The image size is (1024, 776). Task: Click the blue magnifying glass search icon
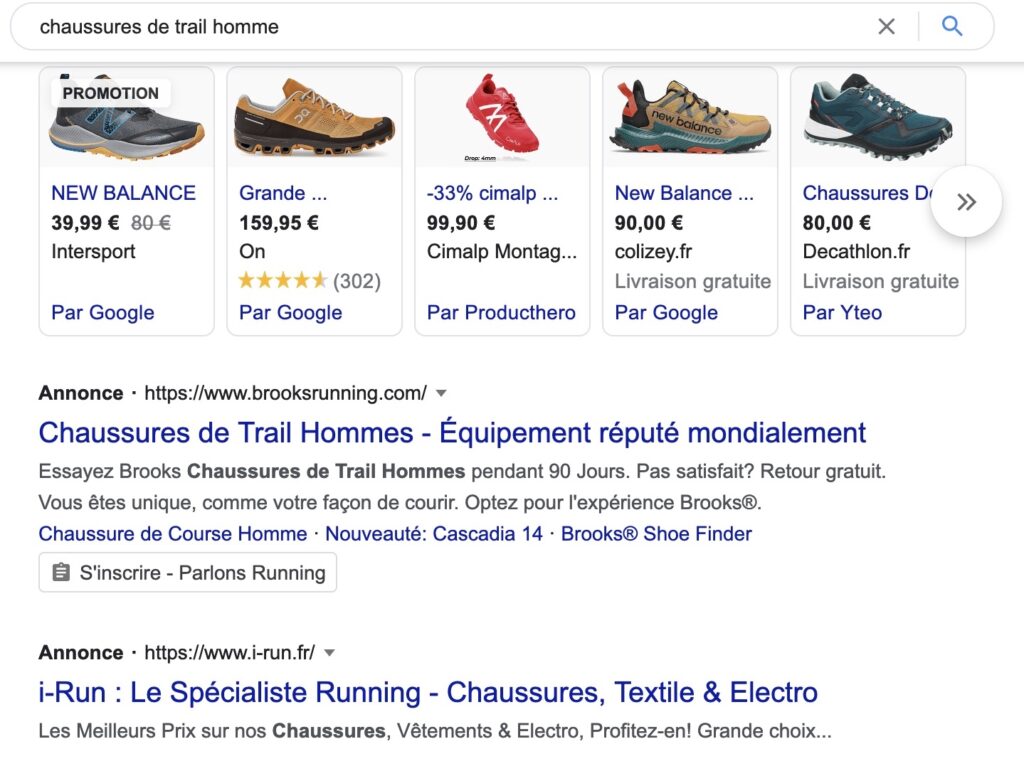pos(952,27)
